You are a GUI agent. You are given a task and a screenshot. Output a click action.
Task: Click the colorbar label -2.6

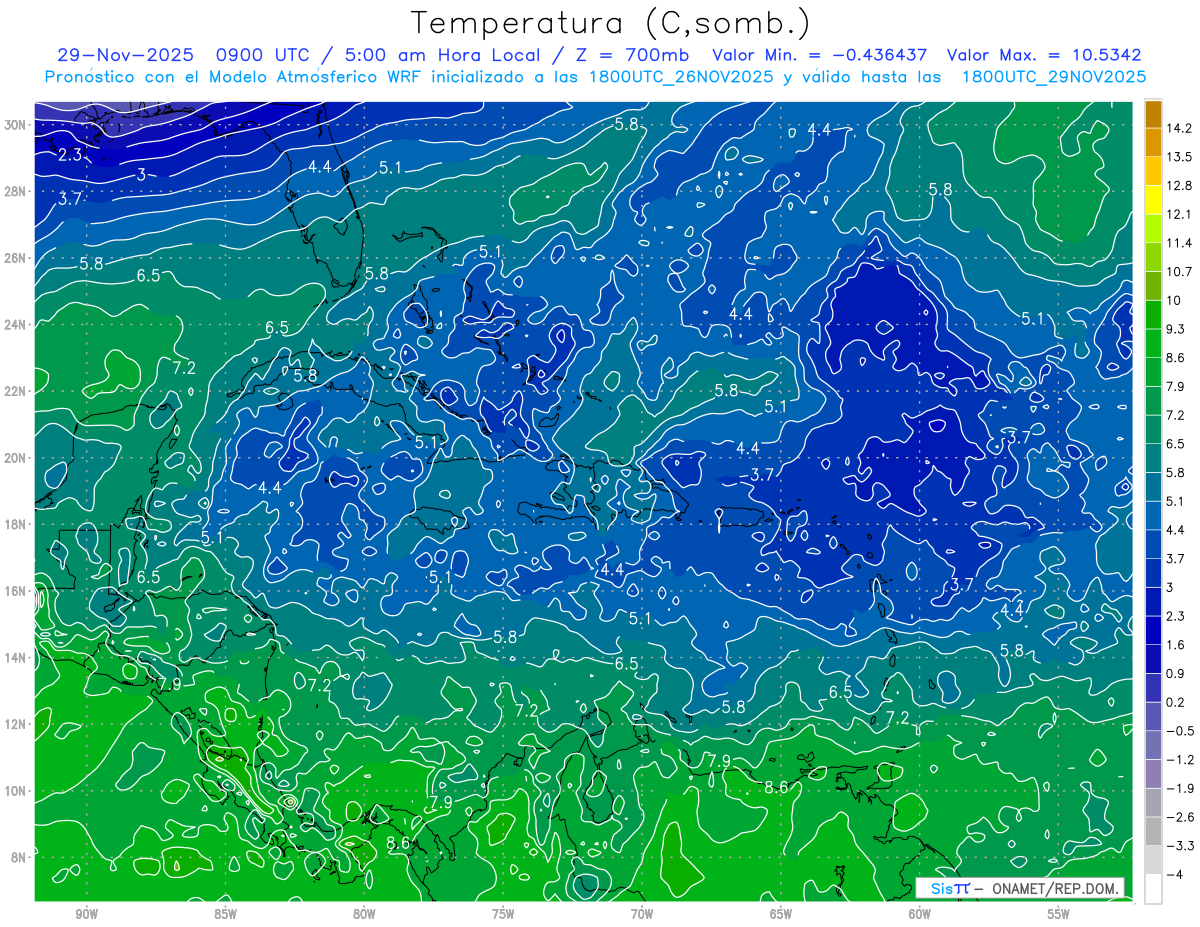(x=1180, y=817)
